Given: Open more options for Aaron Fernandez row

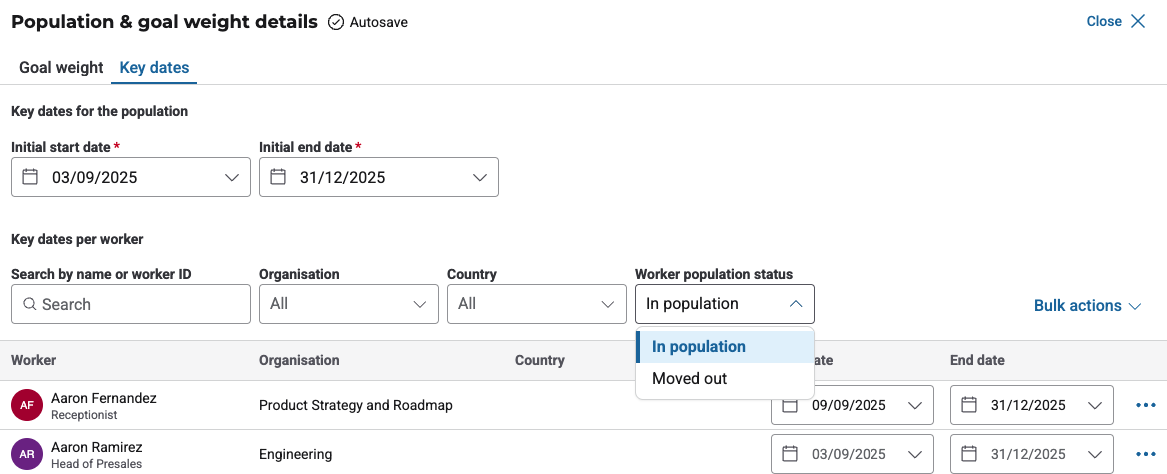Looking at the screenshot, I should coord(1145,405).
